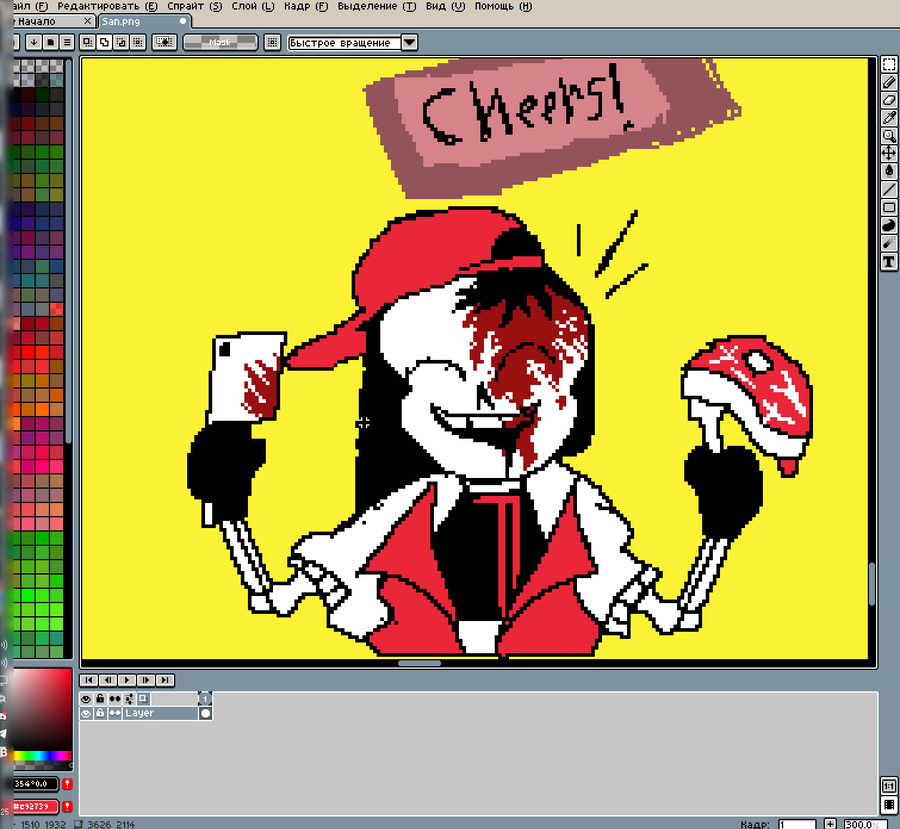Click the down-arrow palette button

coord(34,42)
